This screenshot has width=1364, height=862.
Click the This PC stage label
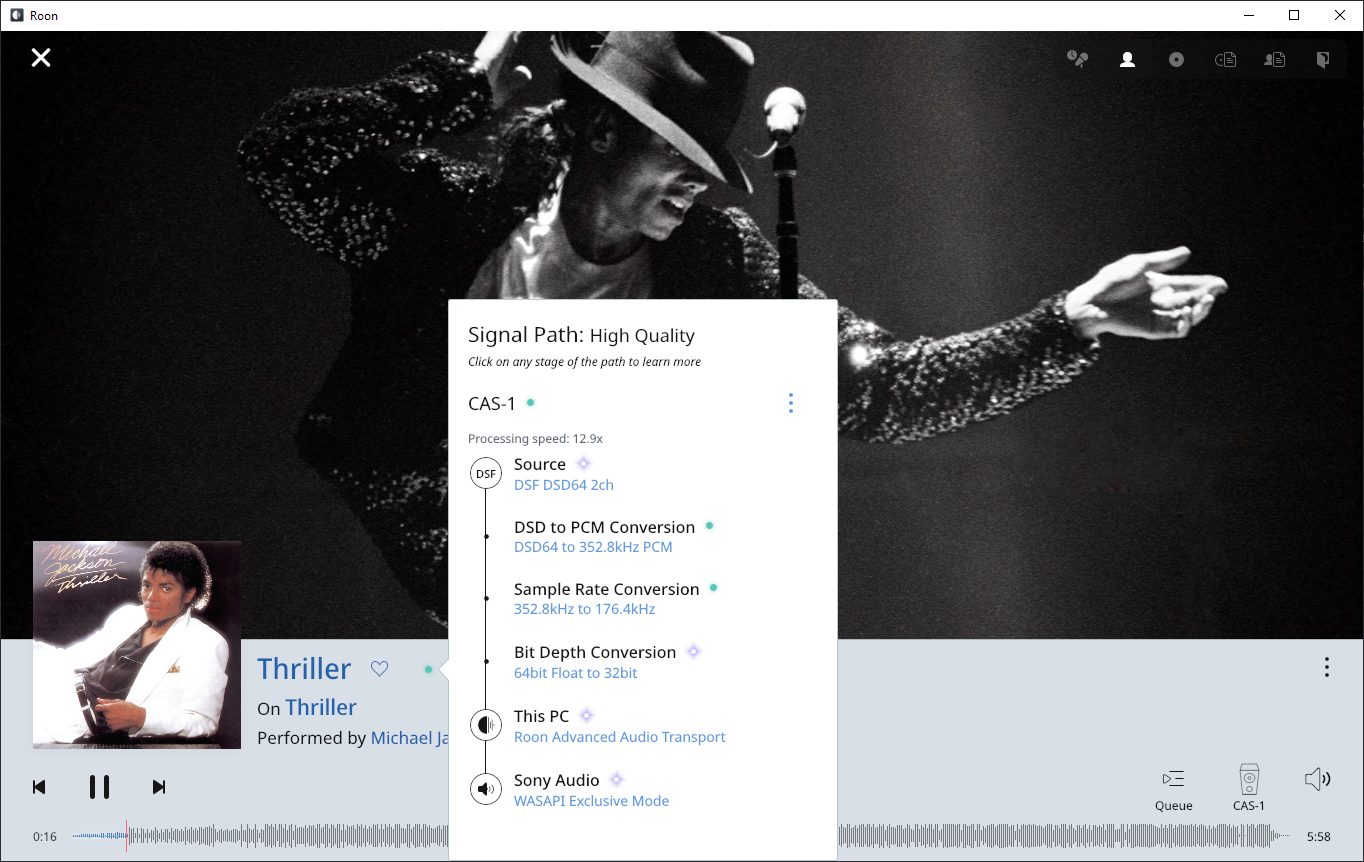541,716
